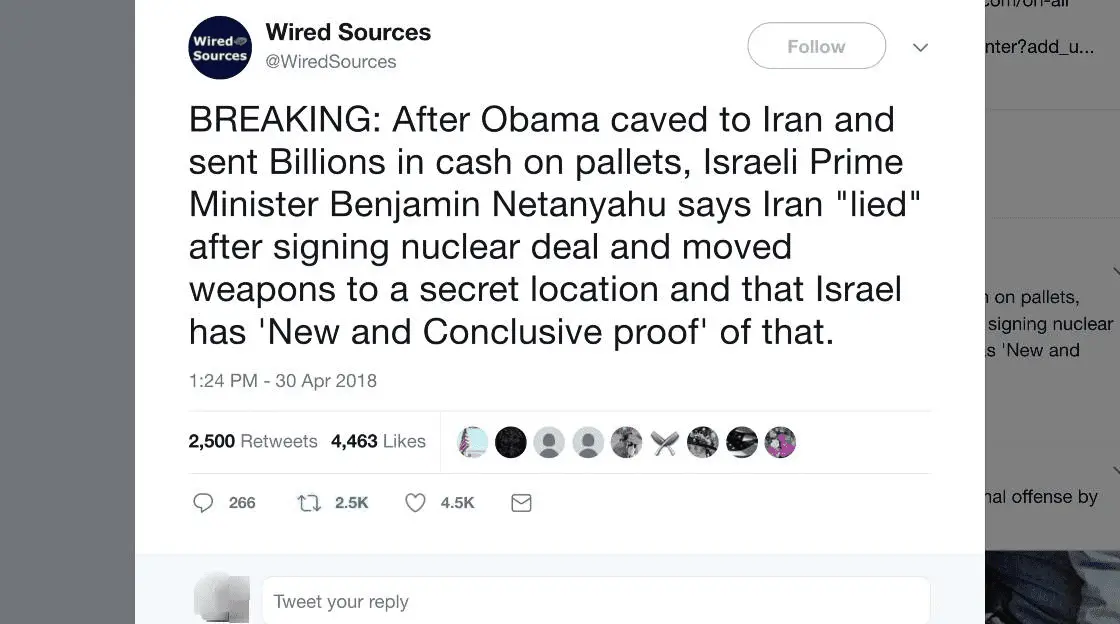Expand the tweet options chevron
Screen dimensions: 1120x624
pos(921,47)
